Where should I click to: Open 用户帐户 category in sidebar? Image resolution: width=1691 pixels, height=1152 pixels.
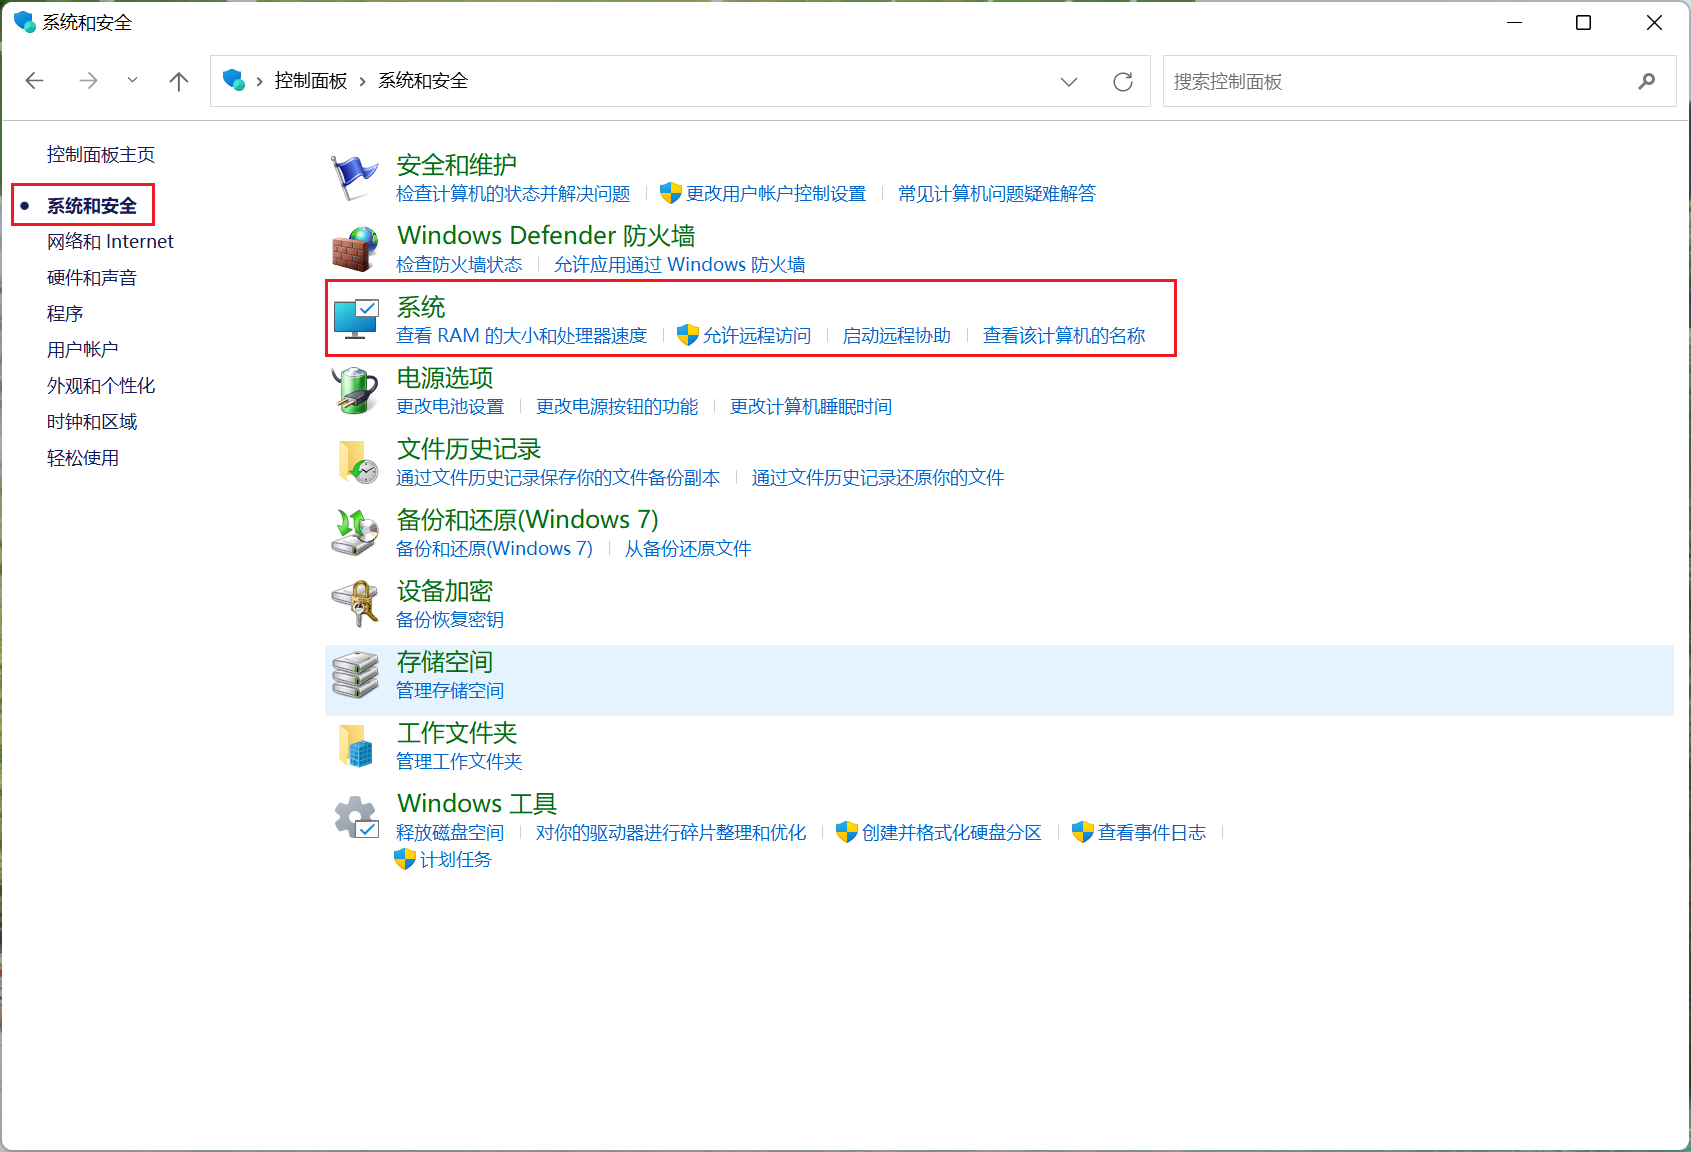pos(83,350)
